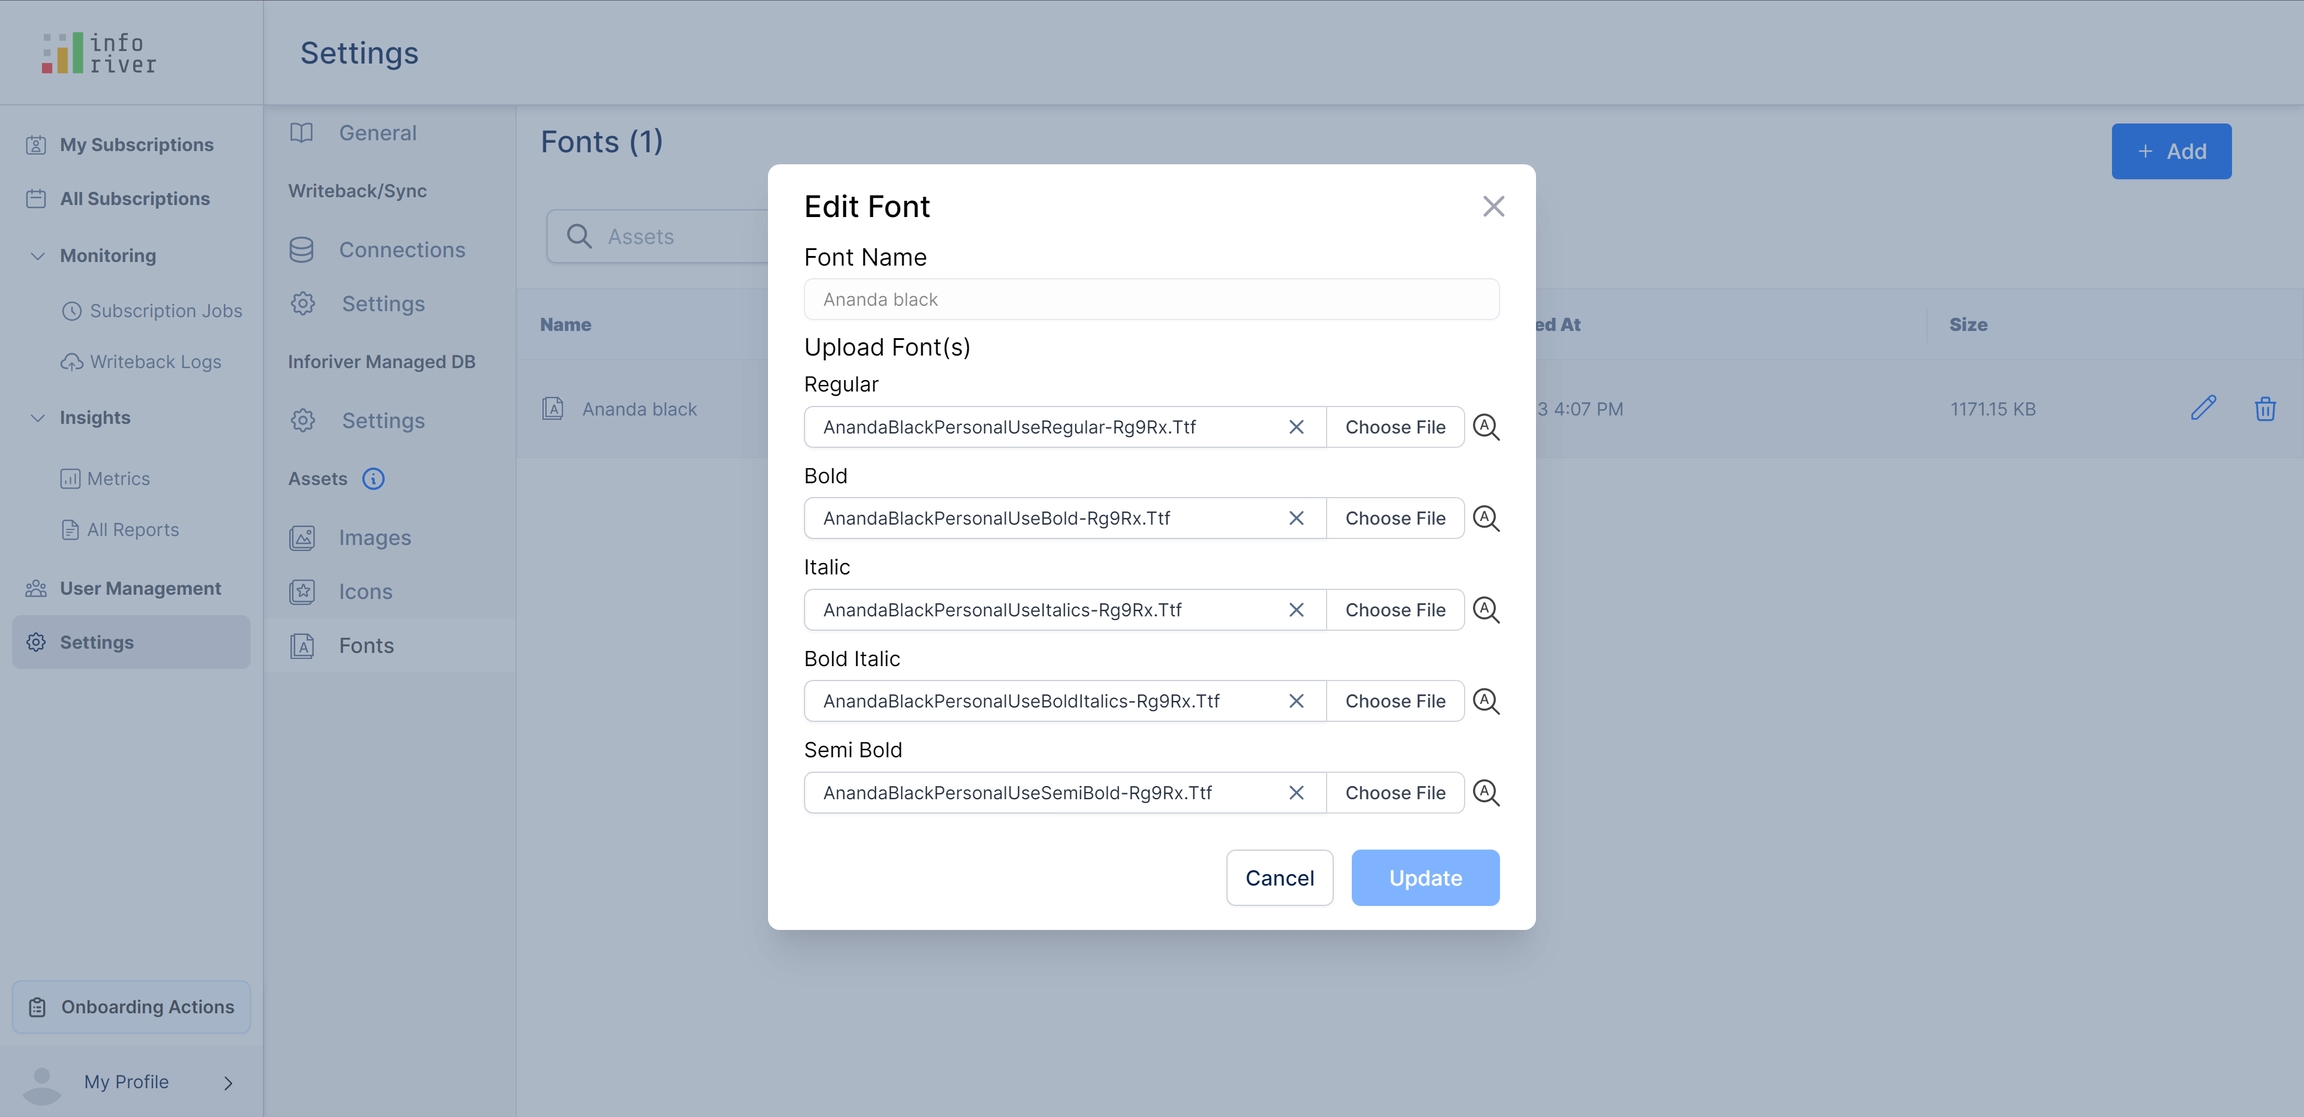The width and height of the screenshot is (2304, 1117).
Task: Click the Update button
Action: tap(1425, 878)
